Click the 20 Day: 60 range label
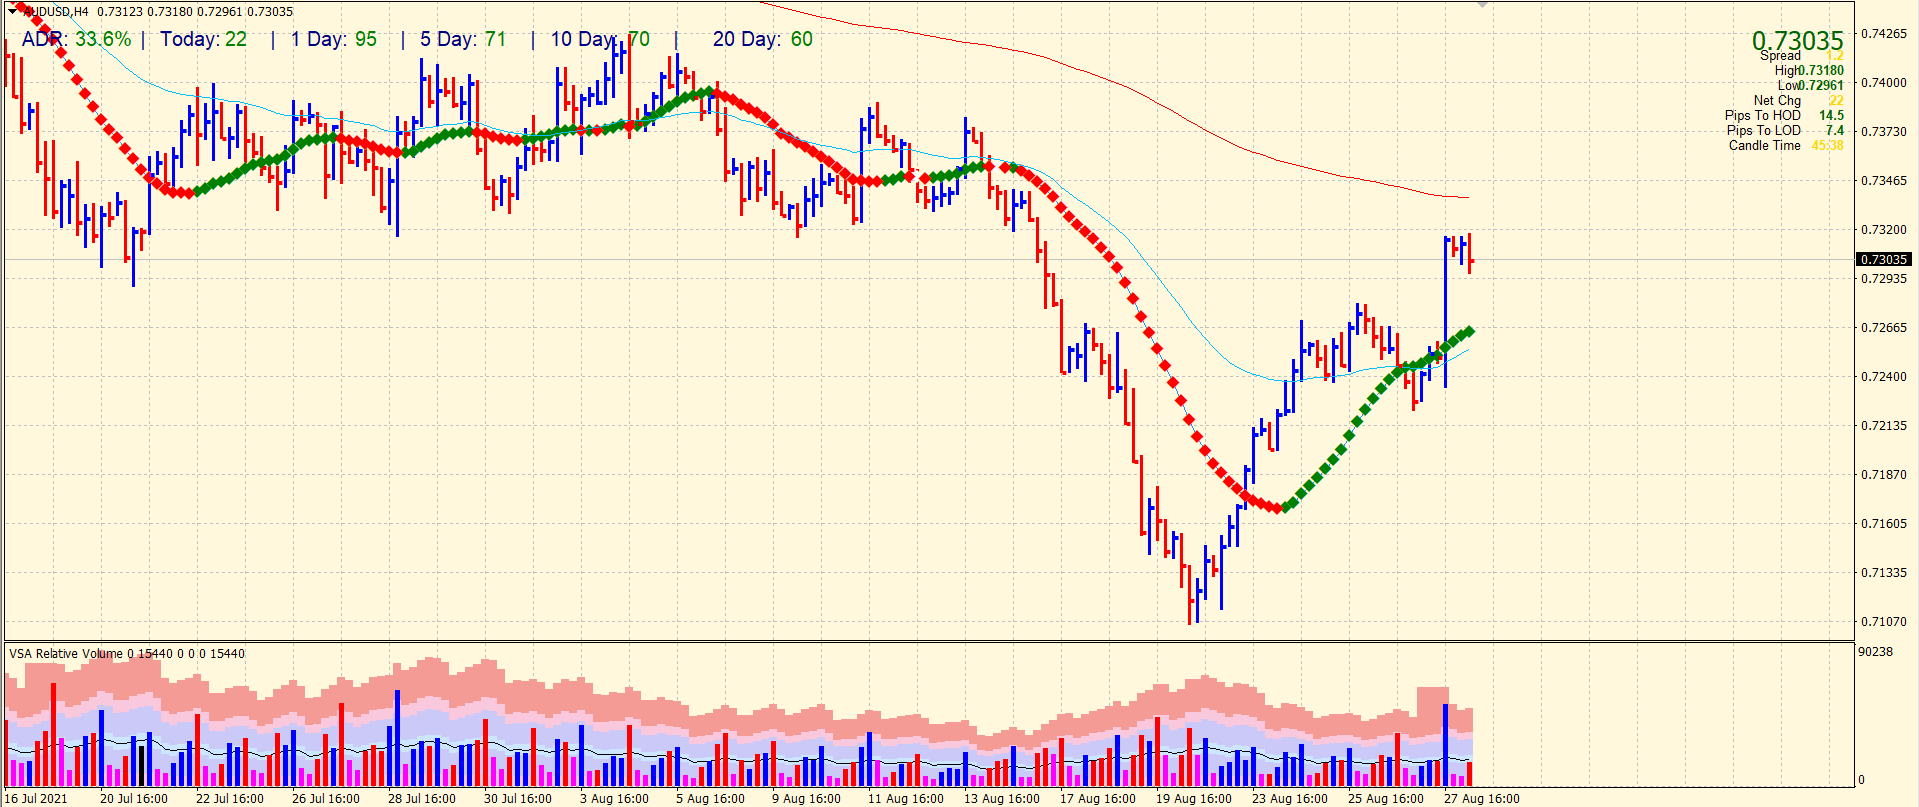Viewport: 1919px width, 807px height. coord(762,39)
